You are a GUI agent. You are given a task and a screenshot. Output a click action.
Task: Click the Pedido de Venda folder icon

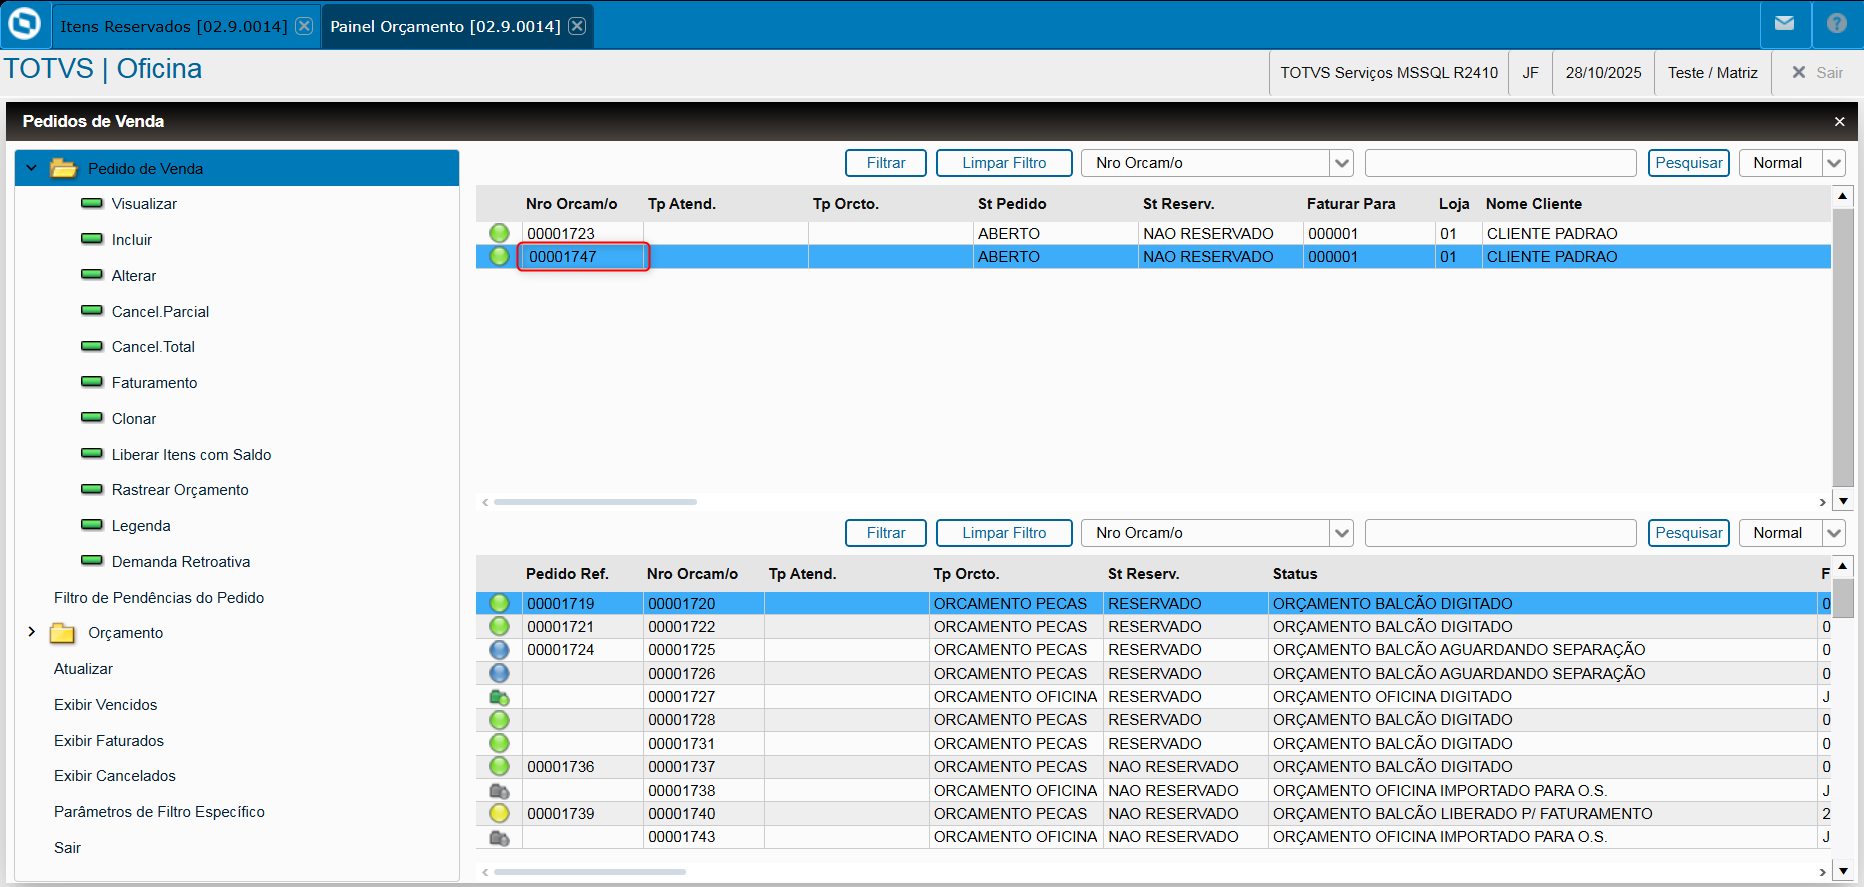(x=64, y=168)
